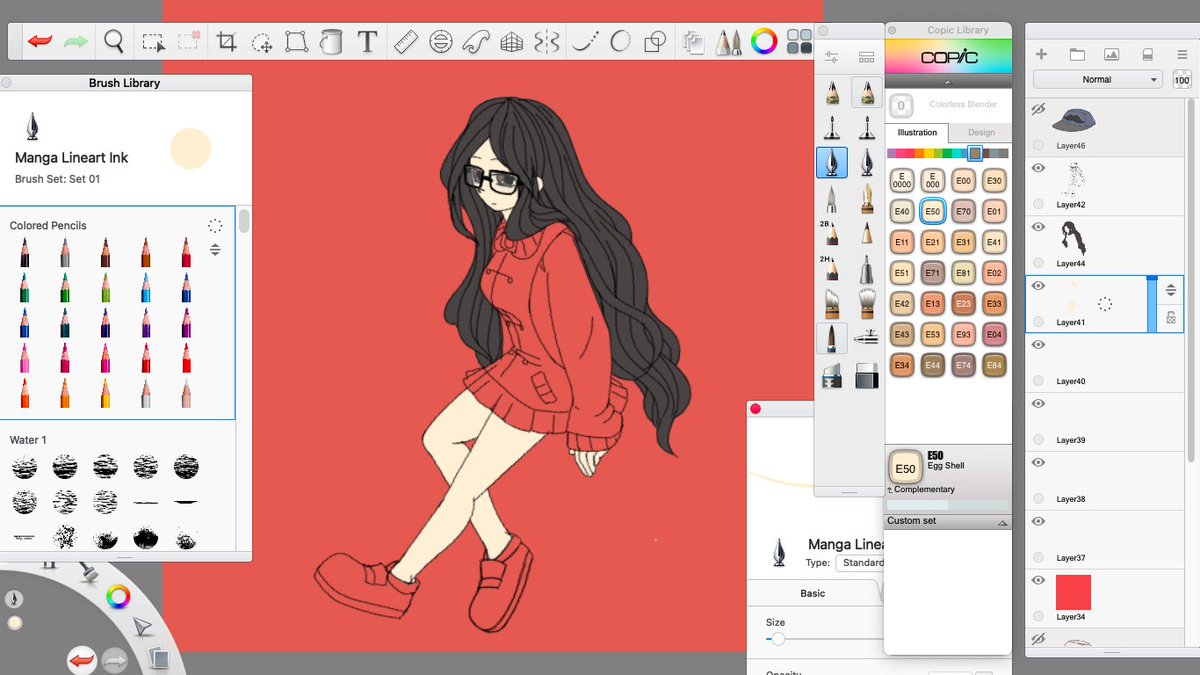Open Colored Pencils brush set options circle
The height and width of the screenshot is (675, 1200).
215,226
